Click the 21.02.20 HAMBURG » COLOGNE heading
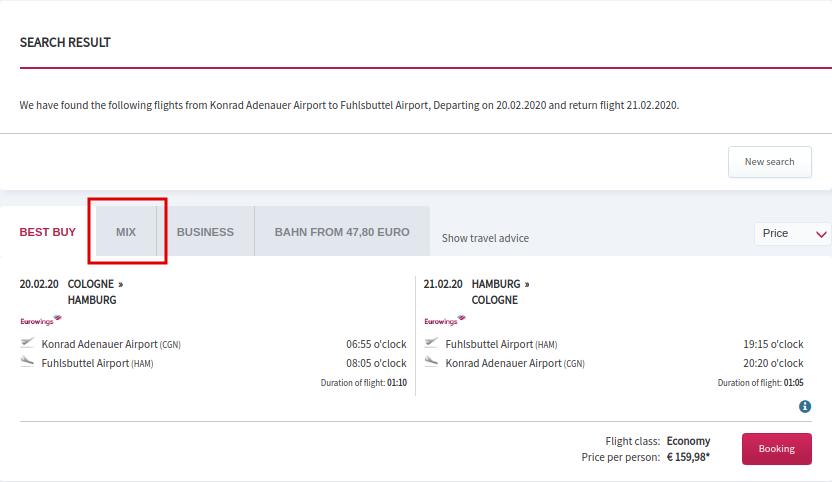Viewport: 832px width, 482px height. coord(476,292)
